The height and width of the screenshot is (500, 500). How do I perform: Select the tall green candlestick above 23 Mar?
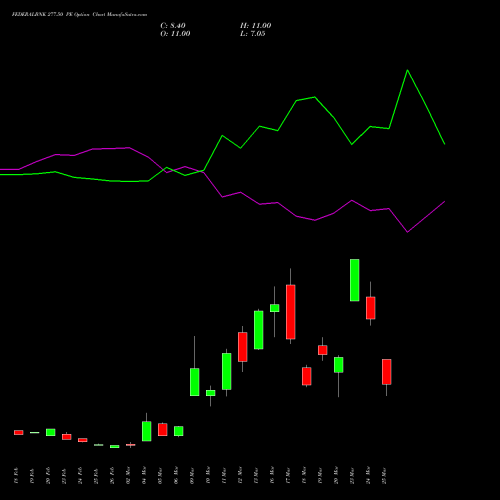coord(355,280)
